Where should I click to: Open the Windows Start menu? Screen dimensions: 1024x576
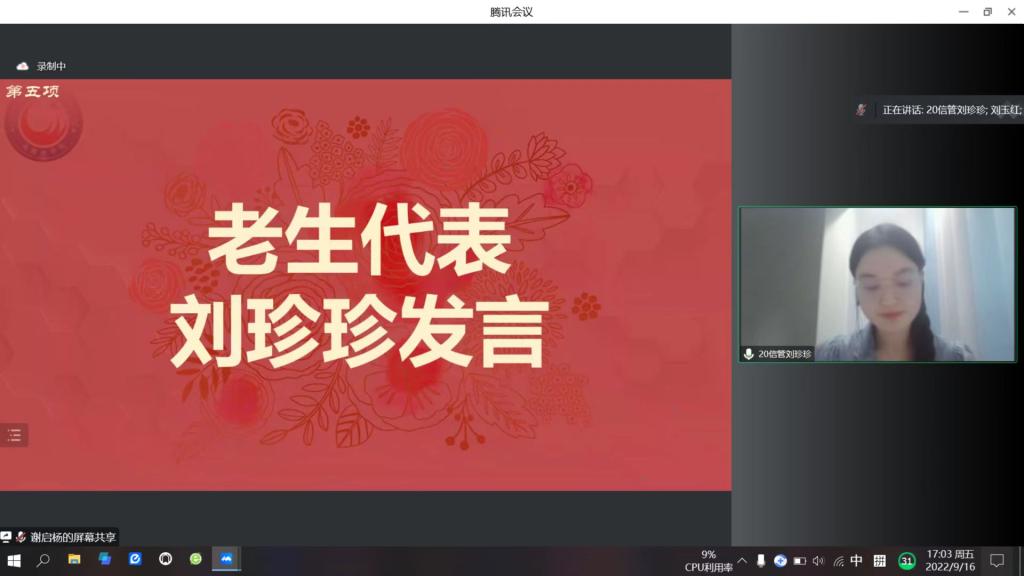[14, 560]
